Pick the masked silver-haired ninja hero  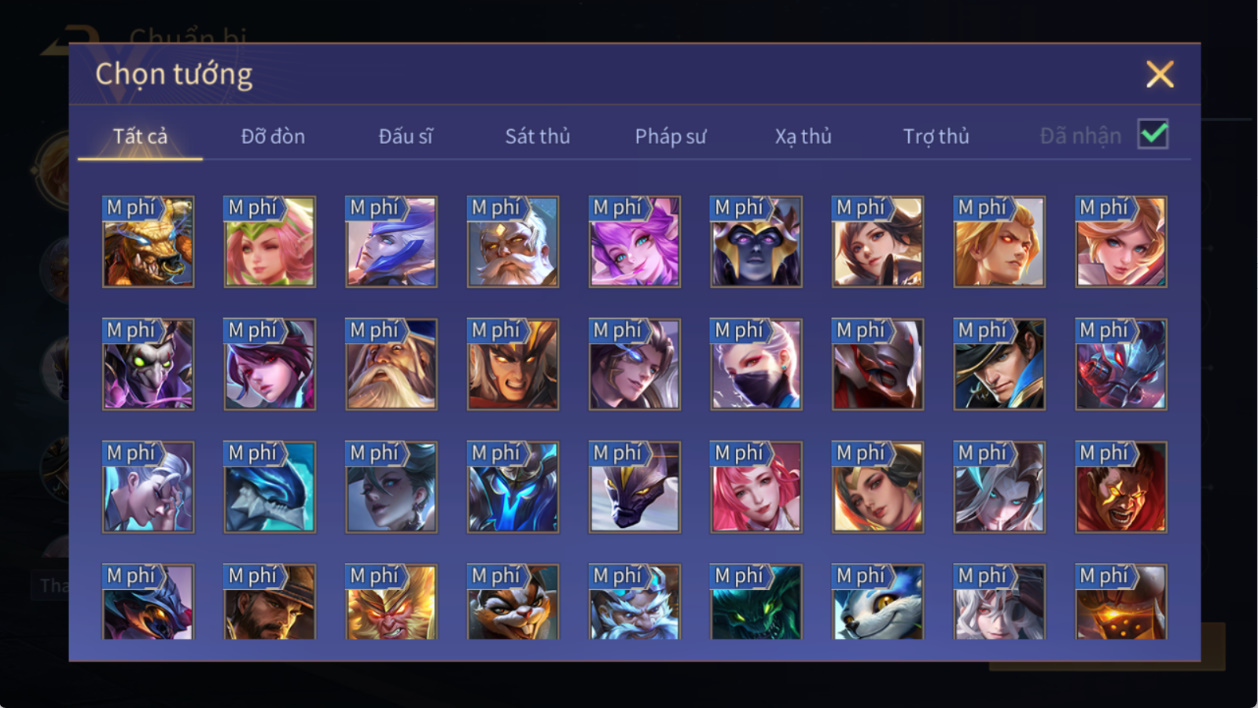point(756,364)
